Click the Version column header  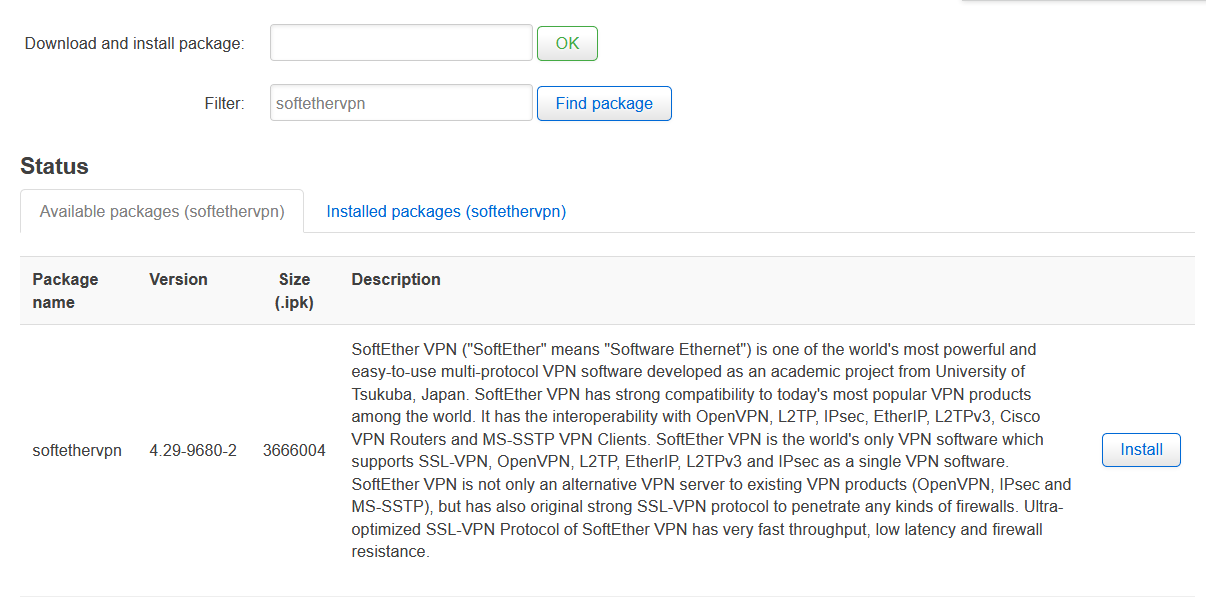178,279
